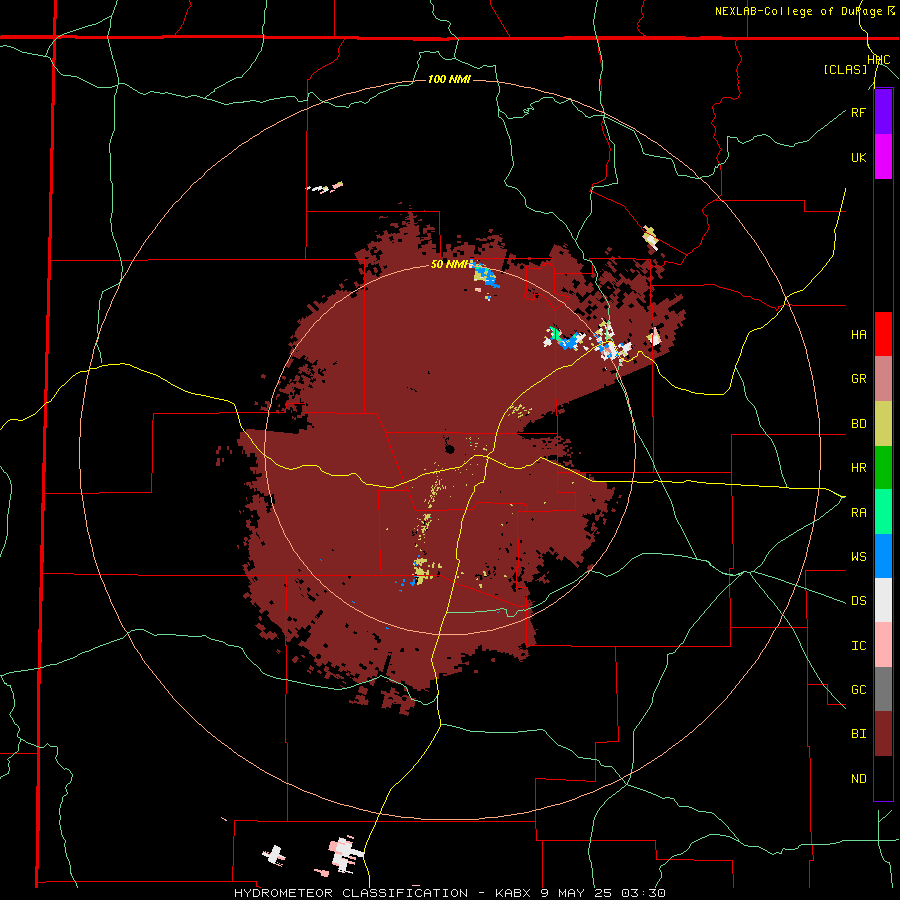Click the red HA legend color swatch
Image resolution: width=900 pixels, height=900 pixels.
883,334
